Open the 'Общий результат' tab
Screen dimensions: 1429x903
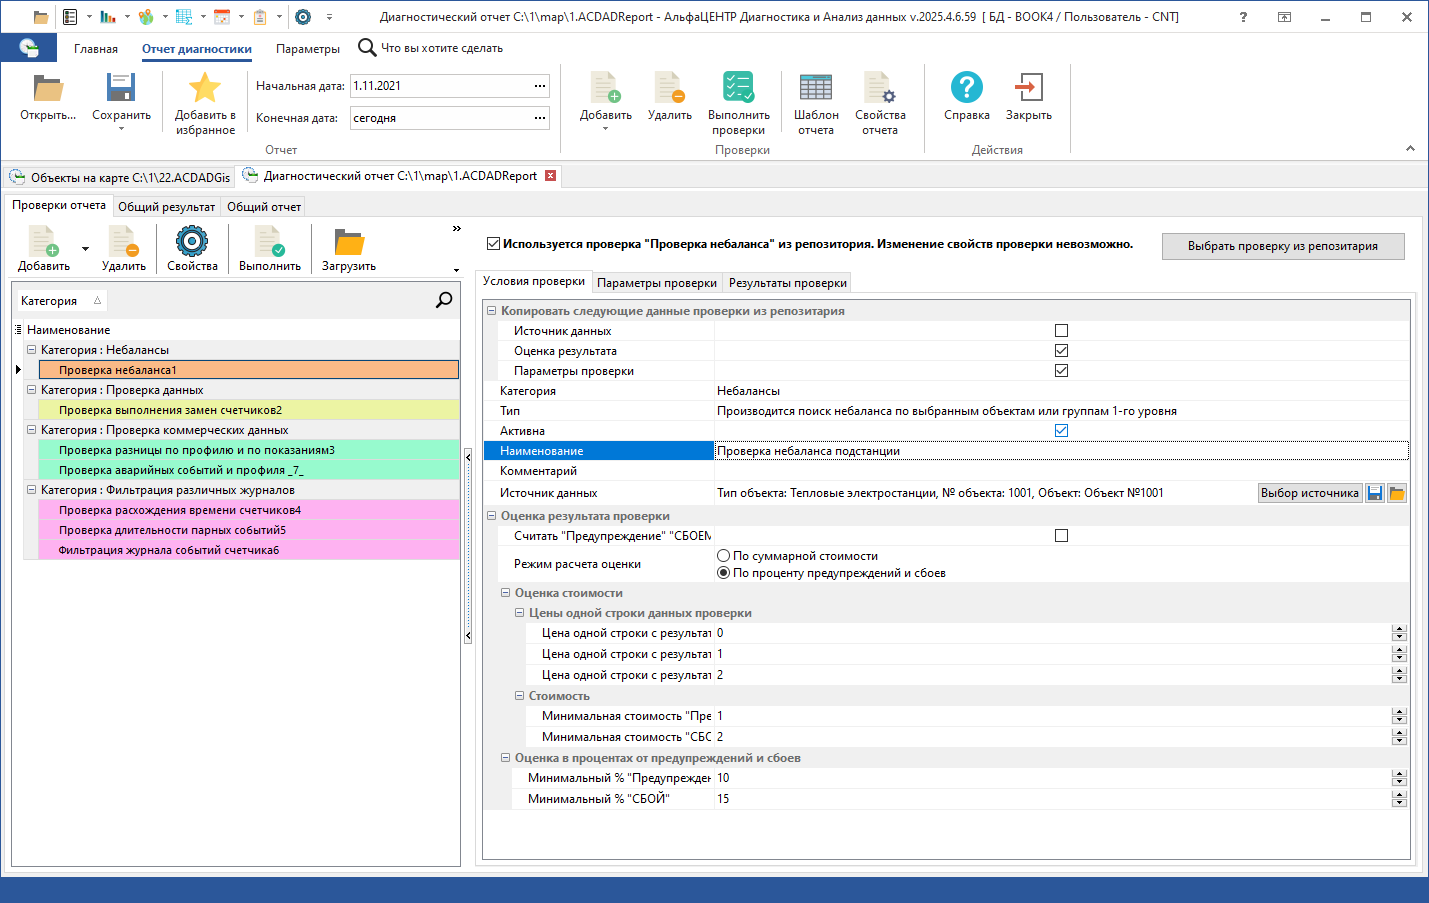[x=166, y=206]
